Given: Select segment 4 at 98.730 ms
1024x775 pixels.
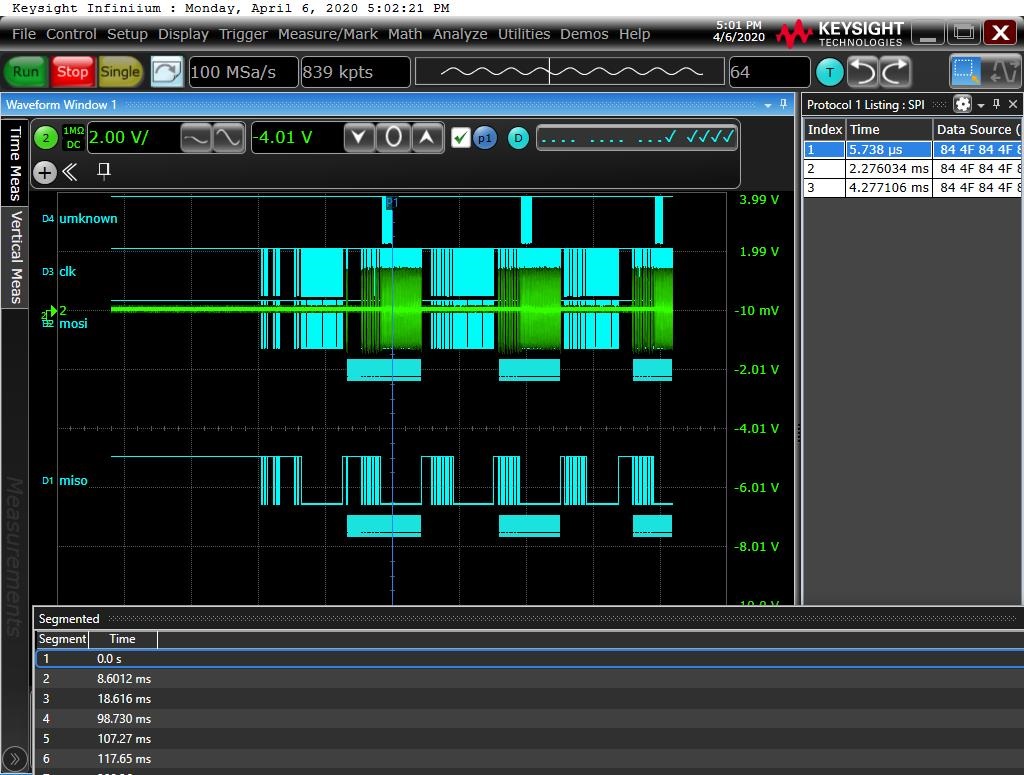Looking at the screenshot, I should coord(124,718).
